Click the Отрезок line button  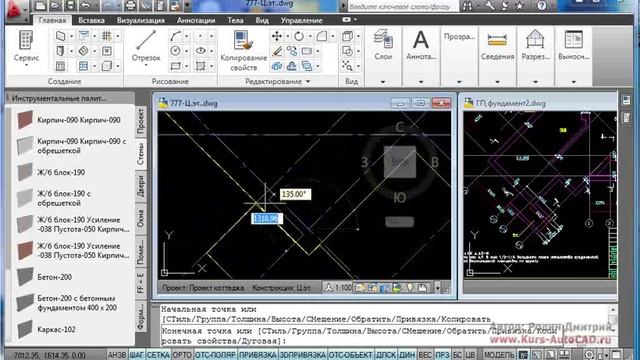click(x=146, y=47)
